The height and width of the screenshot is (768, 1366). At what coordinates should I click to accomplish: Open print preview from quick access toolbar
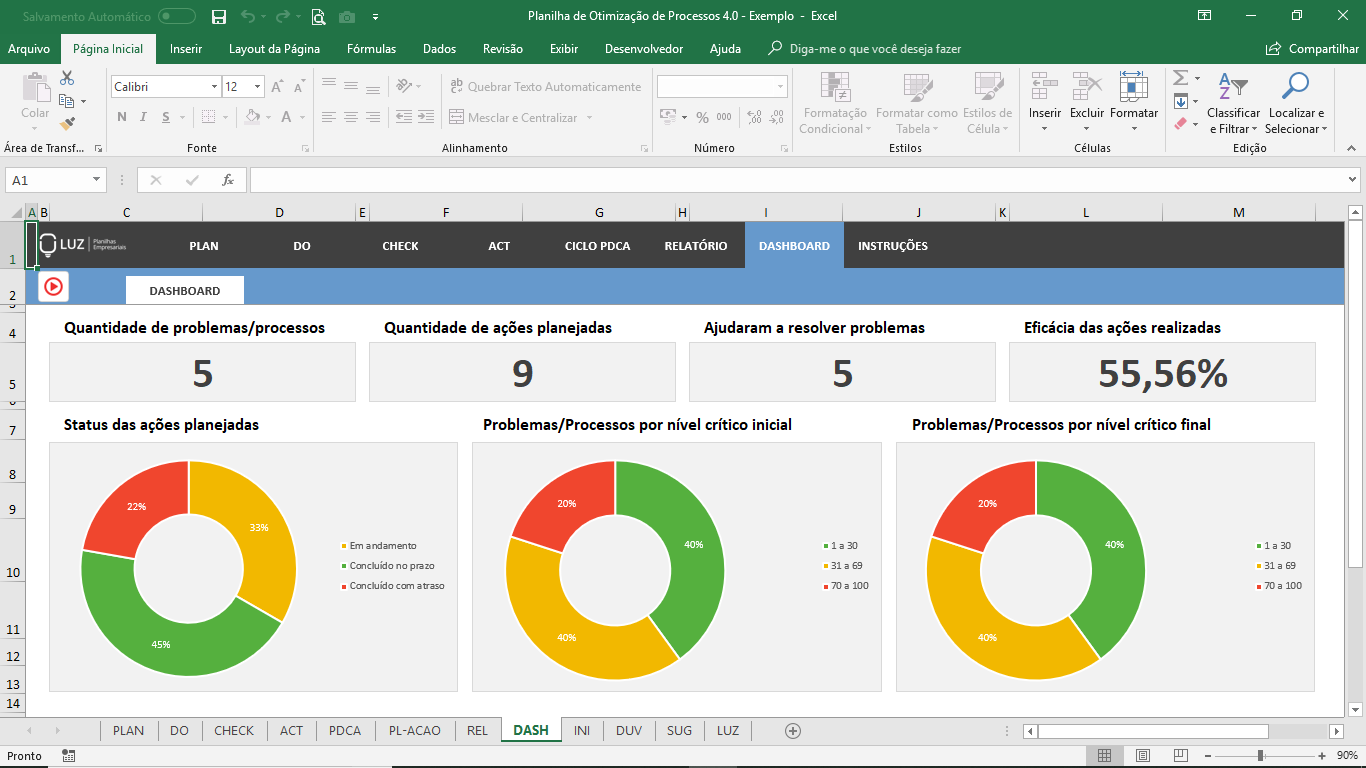pos(318,16)
